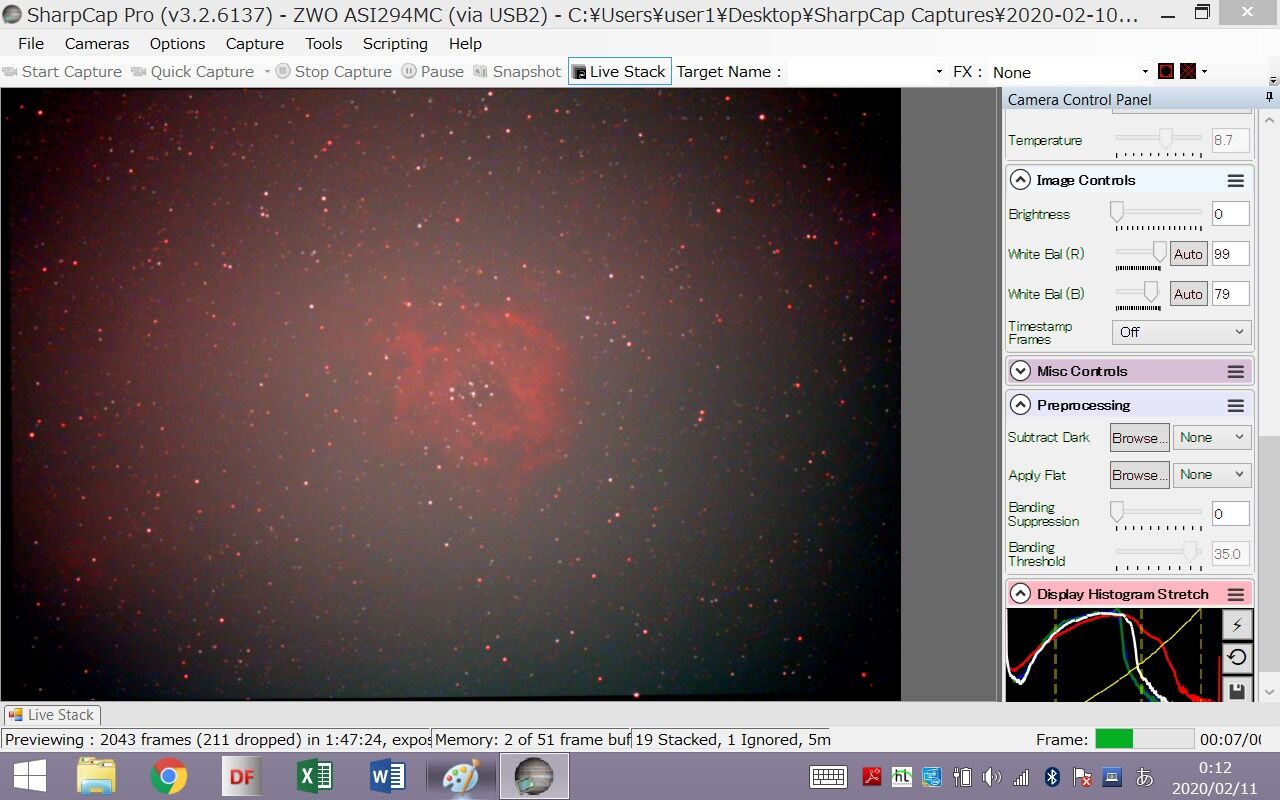1280x800 pixels.
Task: Click the Brightness value field
Action: 1230,214
